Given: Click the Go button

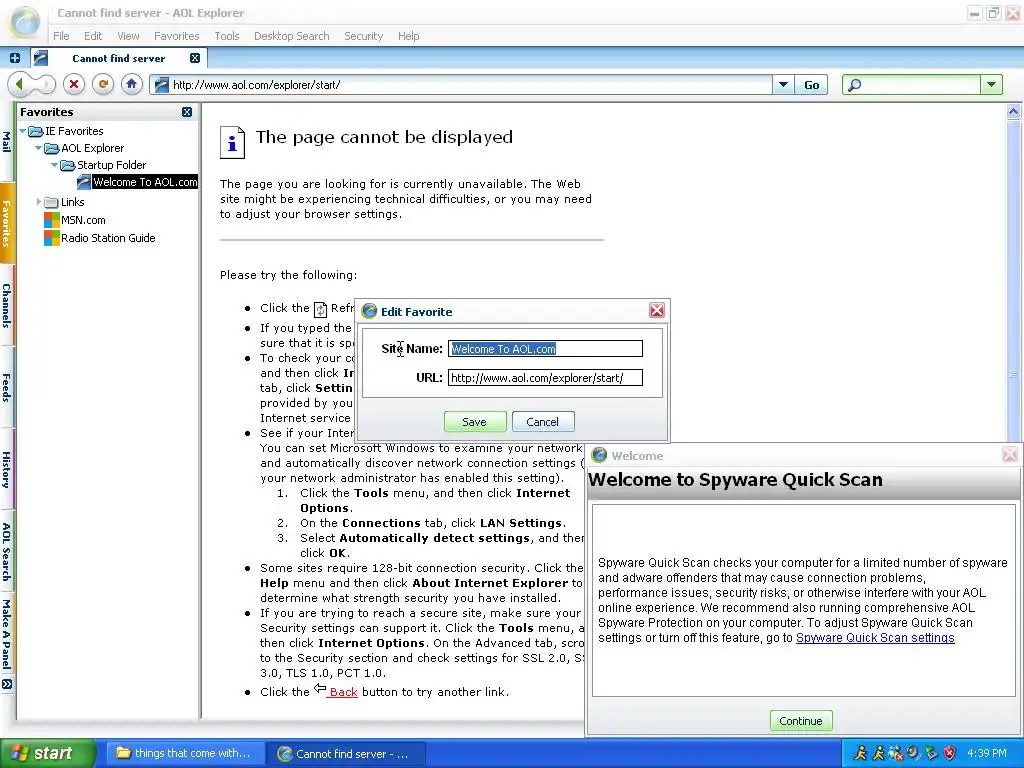Looking at the screenshot, I should (x=811, y=84).
